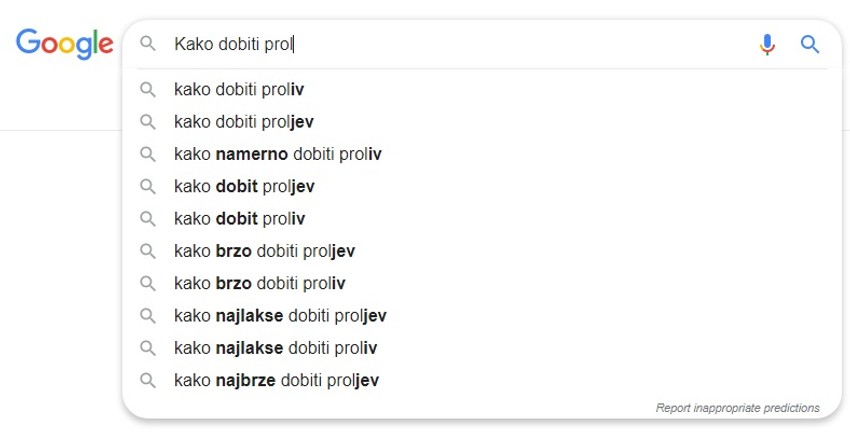Click the blue search magnifier button
The image size is (850, 432).
(x=810, y=44)
